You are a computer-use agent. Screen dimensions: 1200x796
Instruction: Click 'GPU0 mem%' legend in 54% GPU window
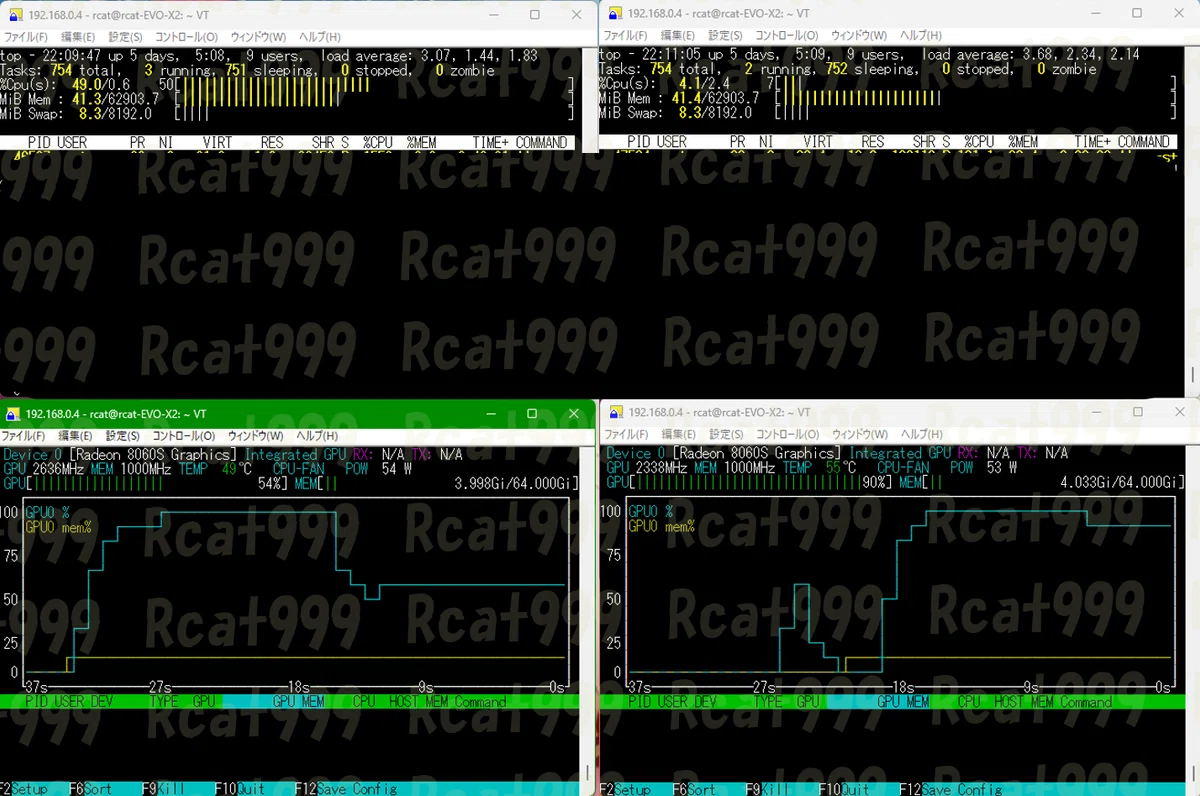[x=58, y=527]
